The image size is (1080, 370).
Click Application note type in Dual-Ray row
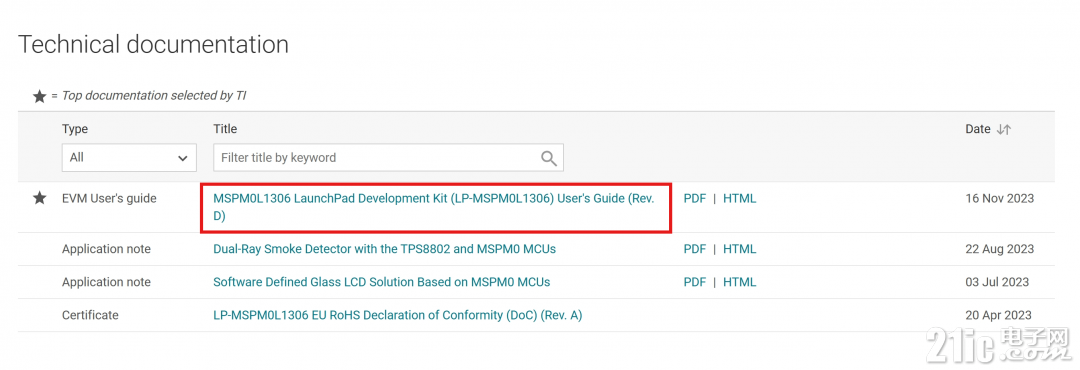click(x=106, y=249)
